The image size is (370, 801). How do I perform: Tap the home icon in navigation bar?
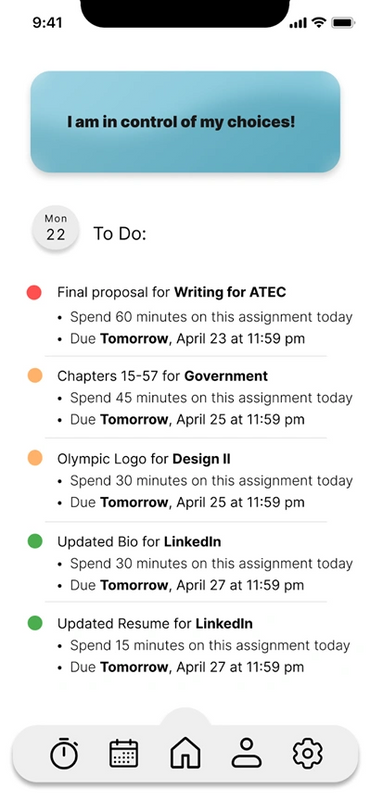click(x=185, y=752)
